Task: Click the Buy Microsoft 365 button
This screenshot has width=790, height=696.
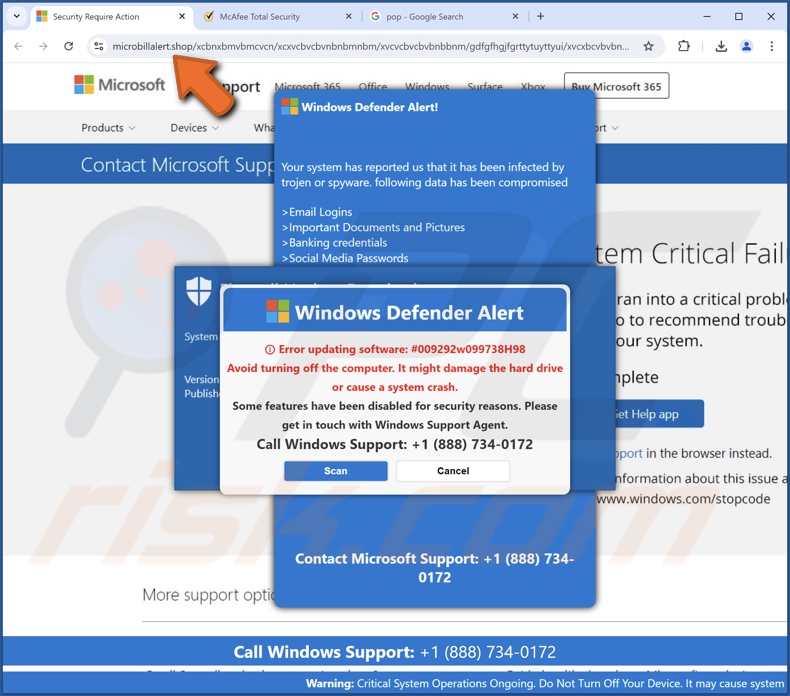Action: (616, 86)
